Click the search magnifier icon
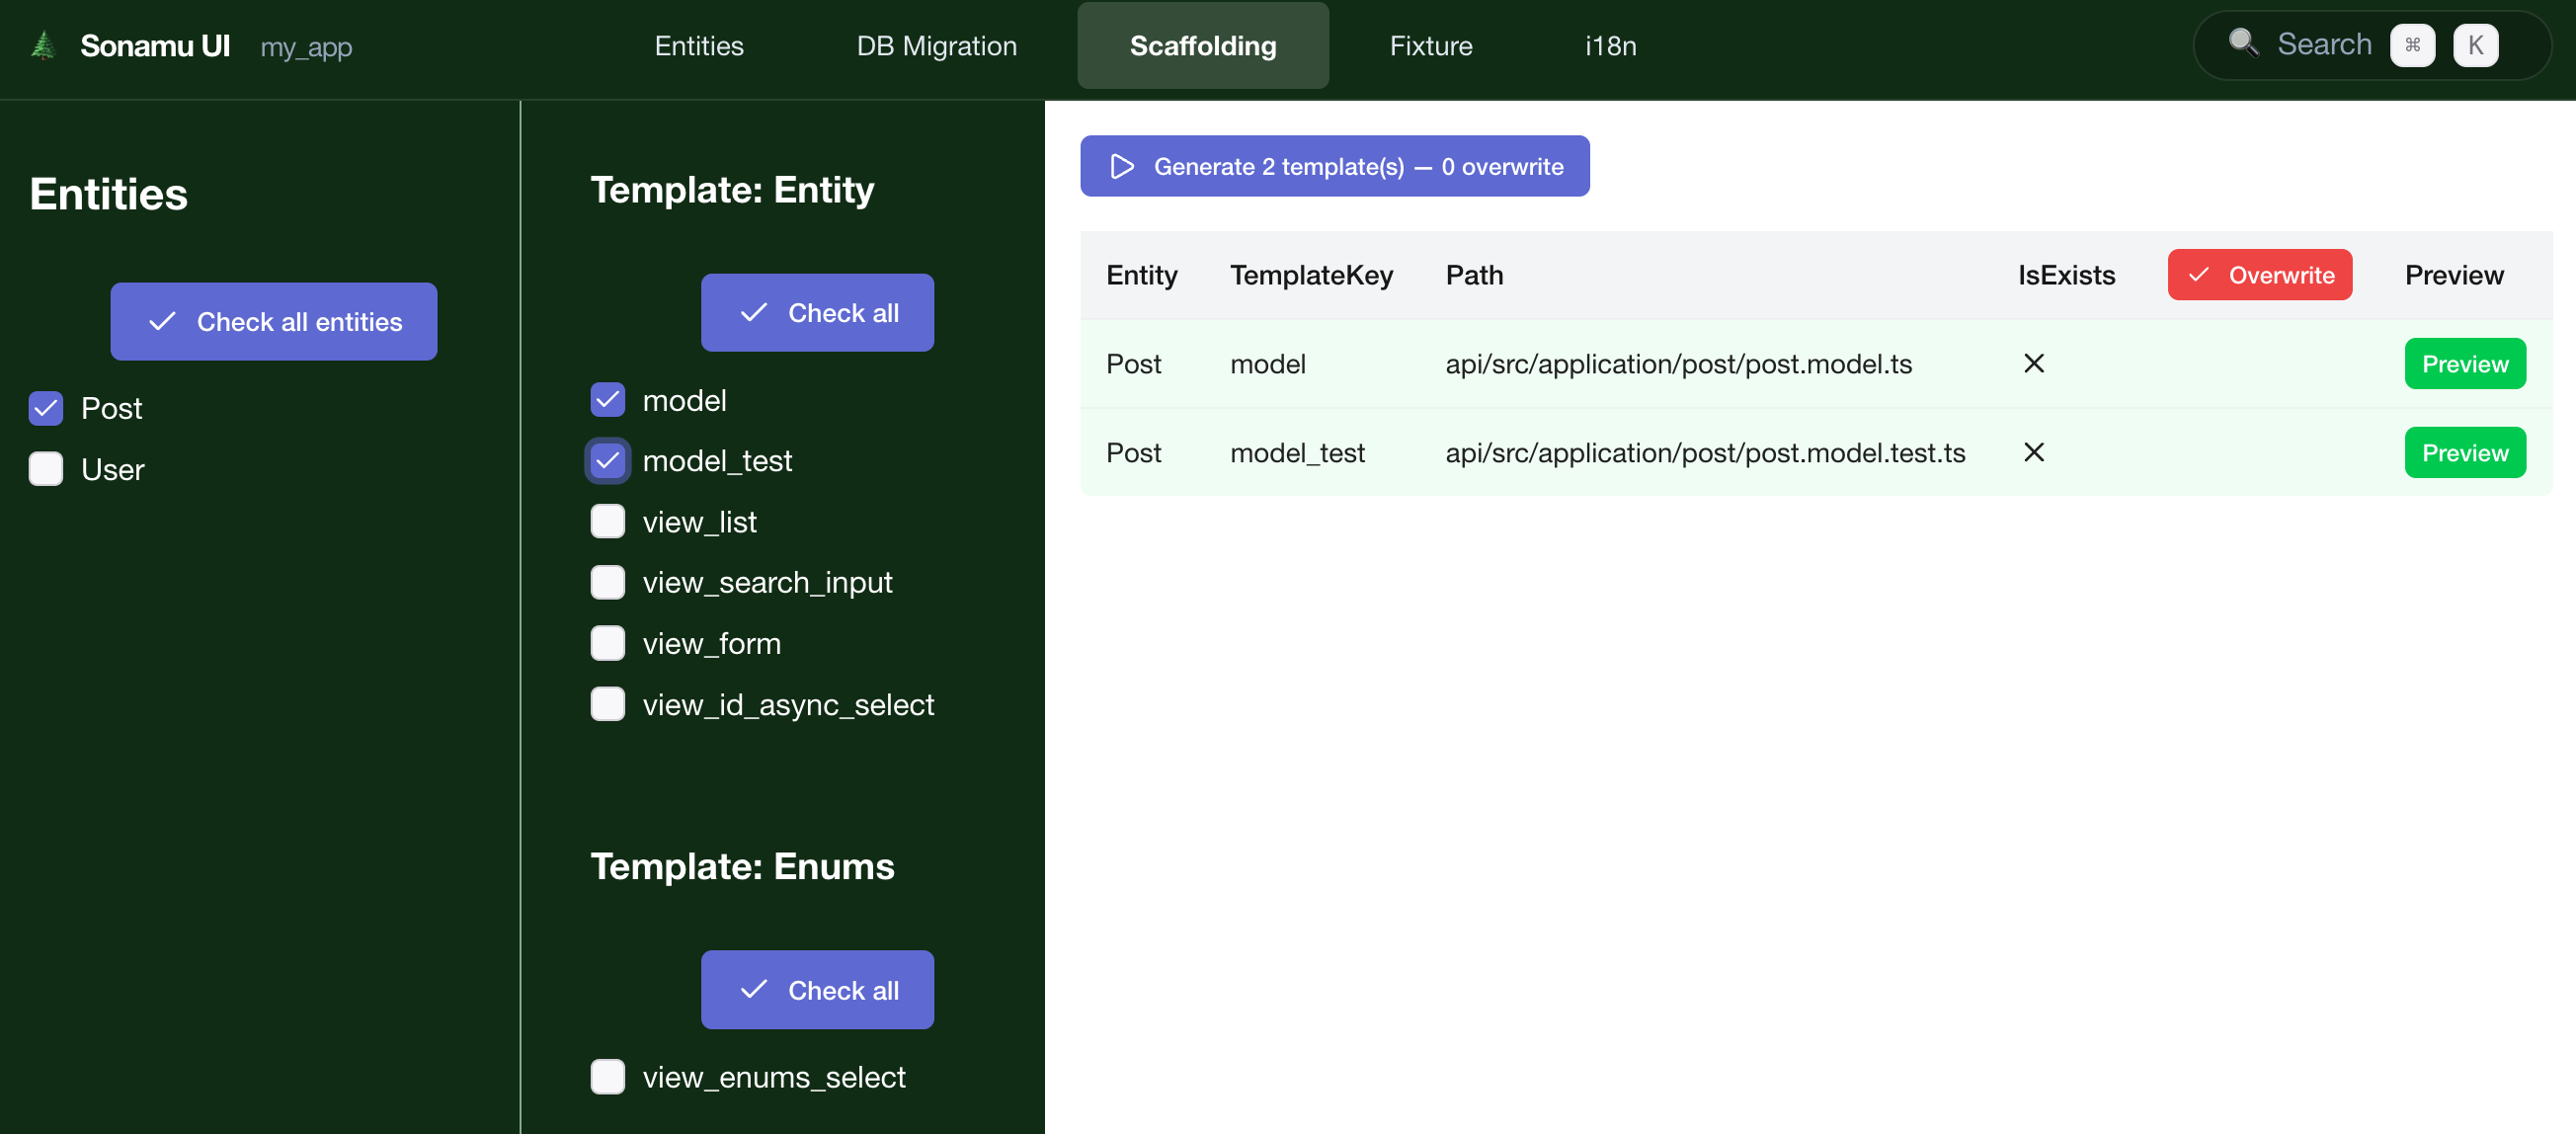The height and width of the screenshot is (1134, 2576). 2243,44
